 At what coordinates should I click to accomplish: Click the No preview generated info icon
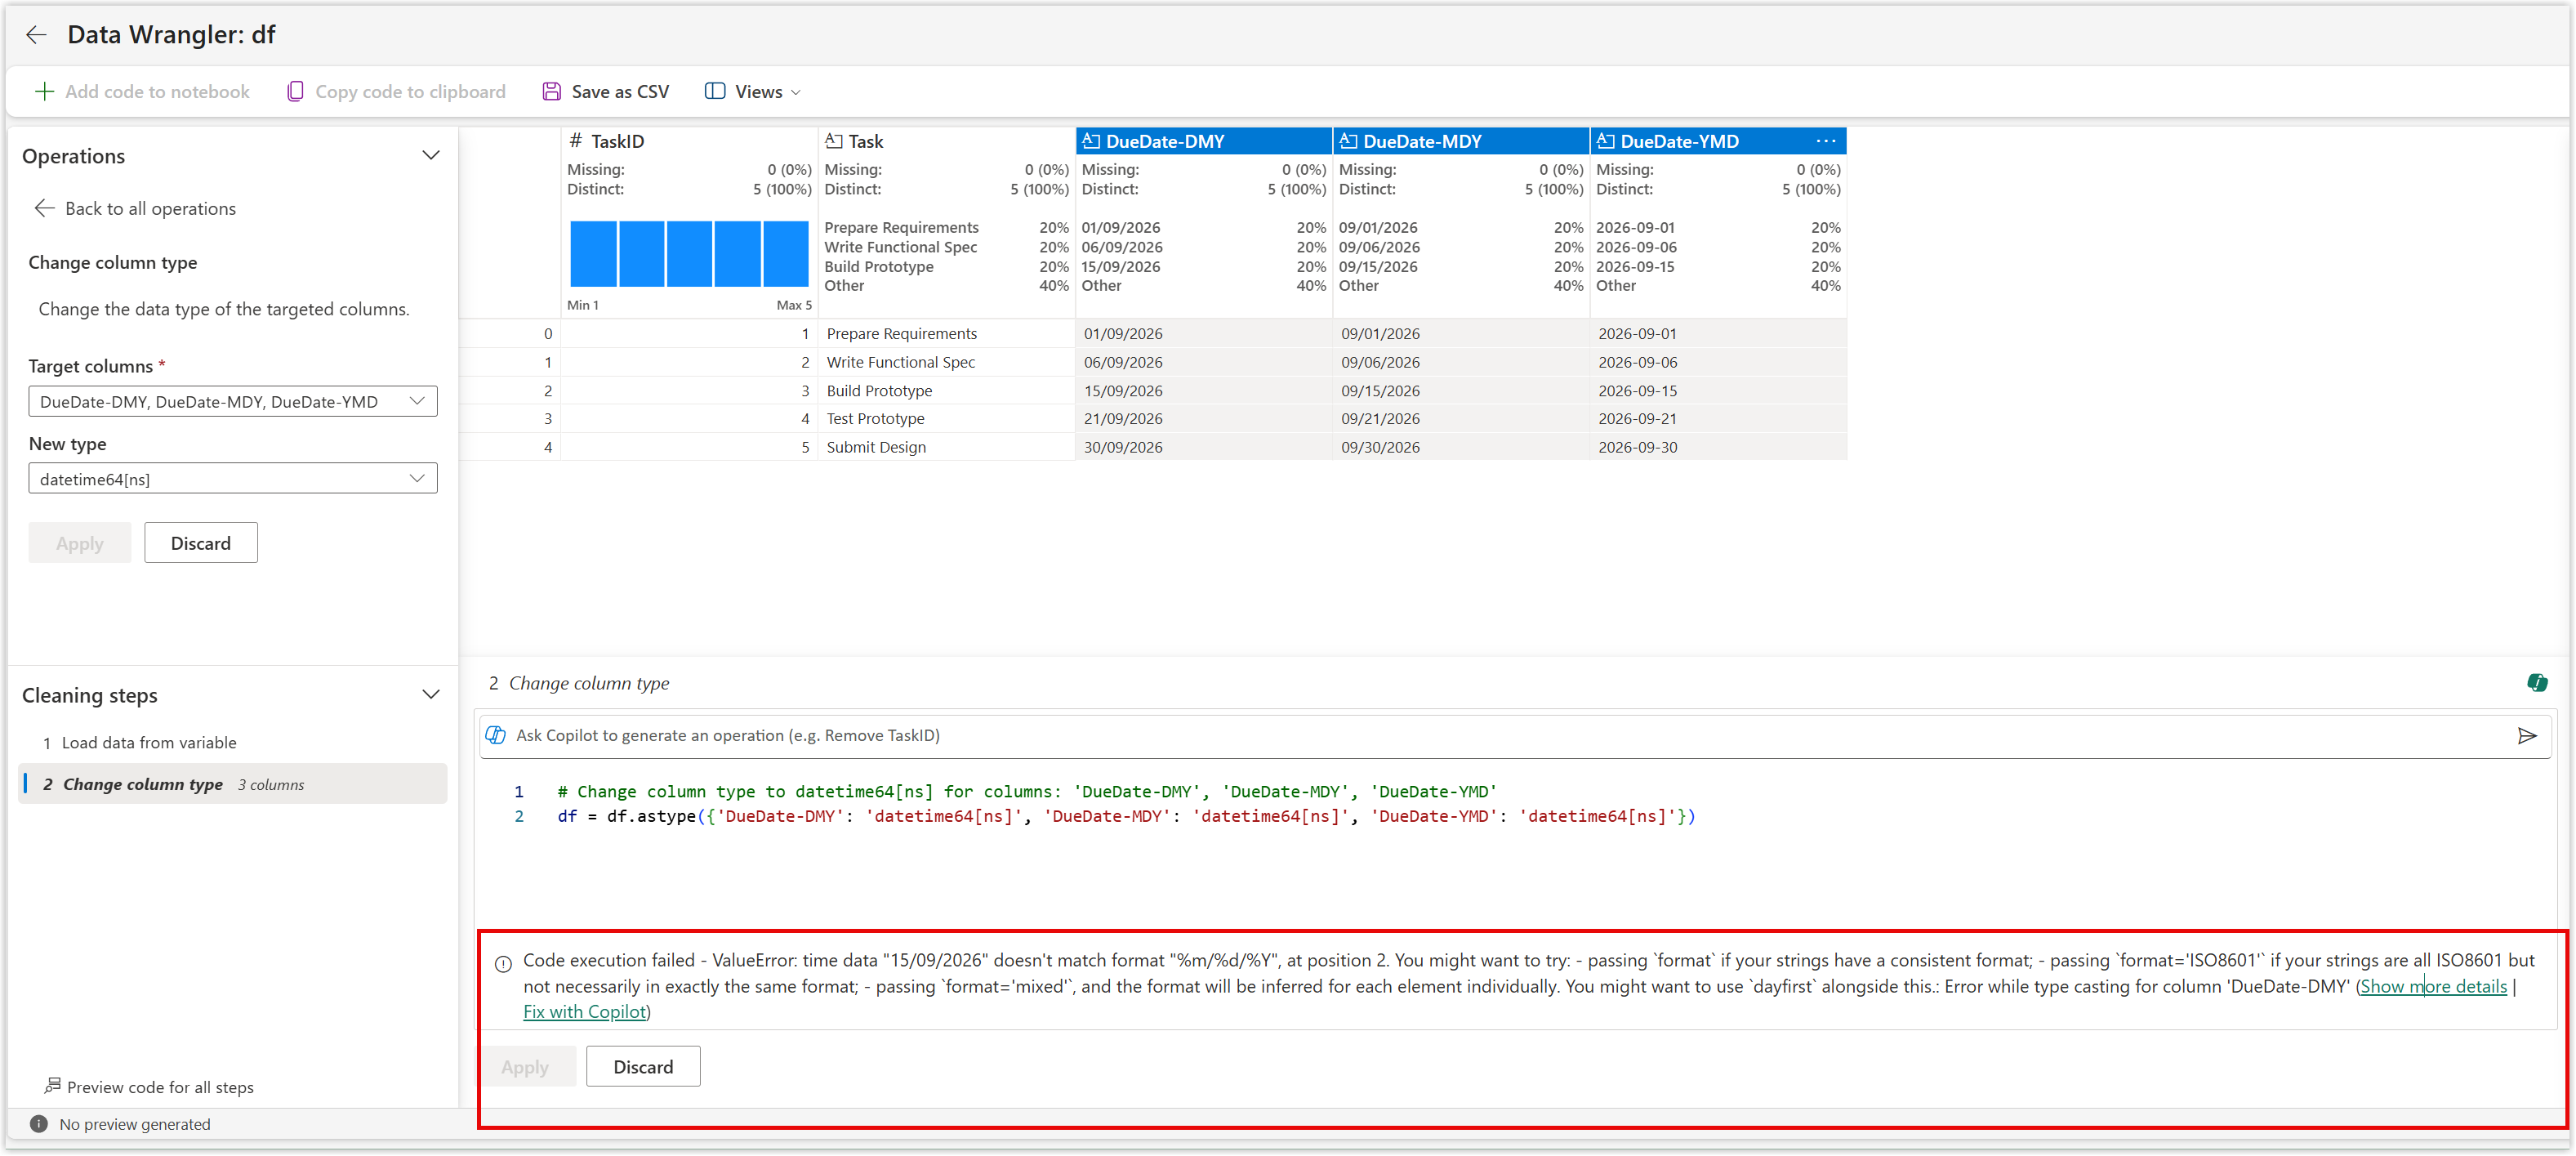tap(39, 1124)
